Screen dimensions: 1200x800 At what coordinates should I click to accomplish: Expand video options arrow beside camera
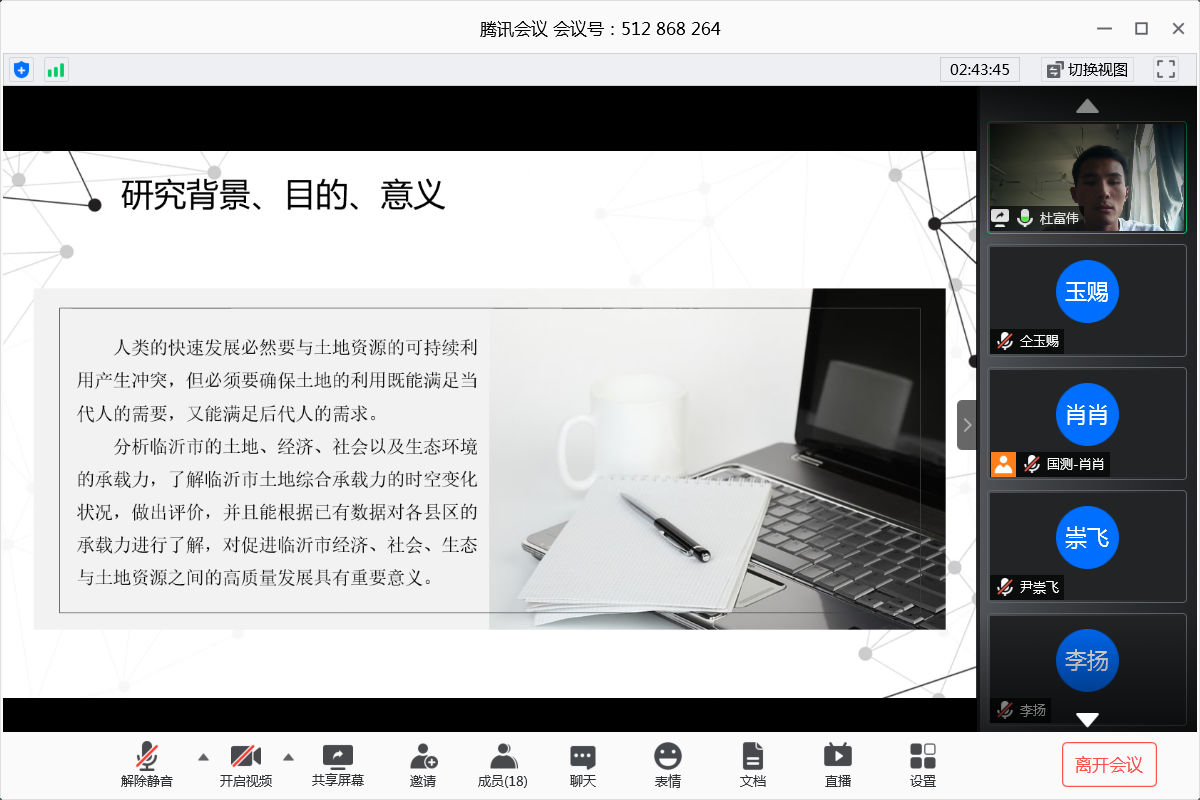click(289, 756)
